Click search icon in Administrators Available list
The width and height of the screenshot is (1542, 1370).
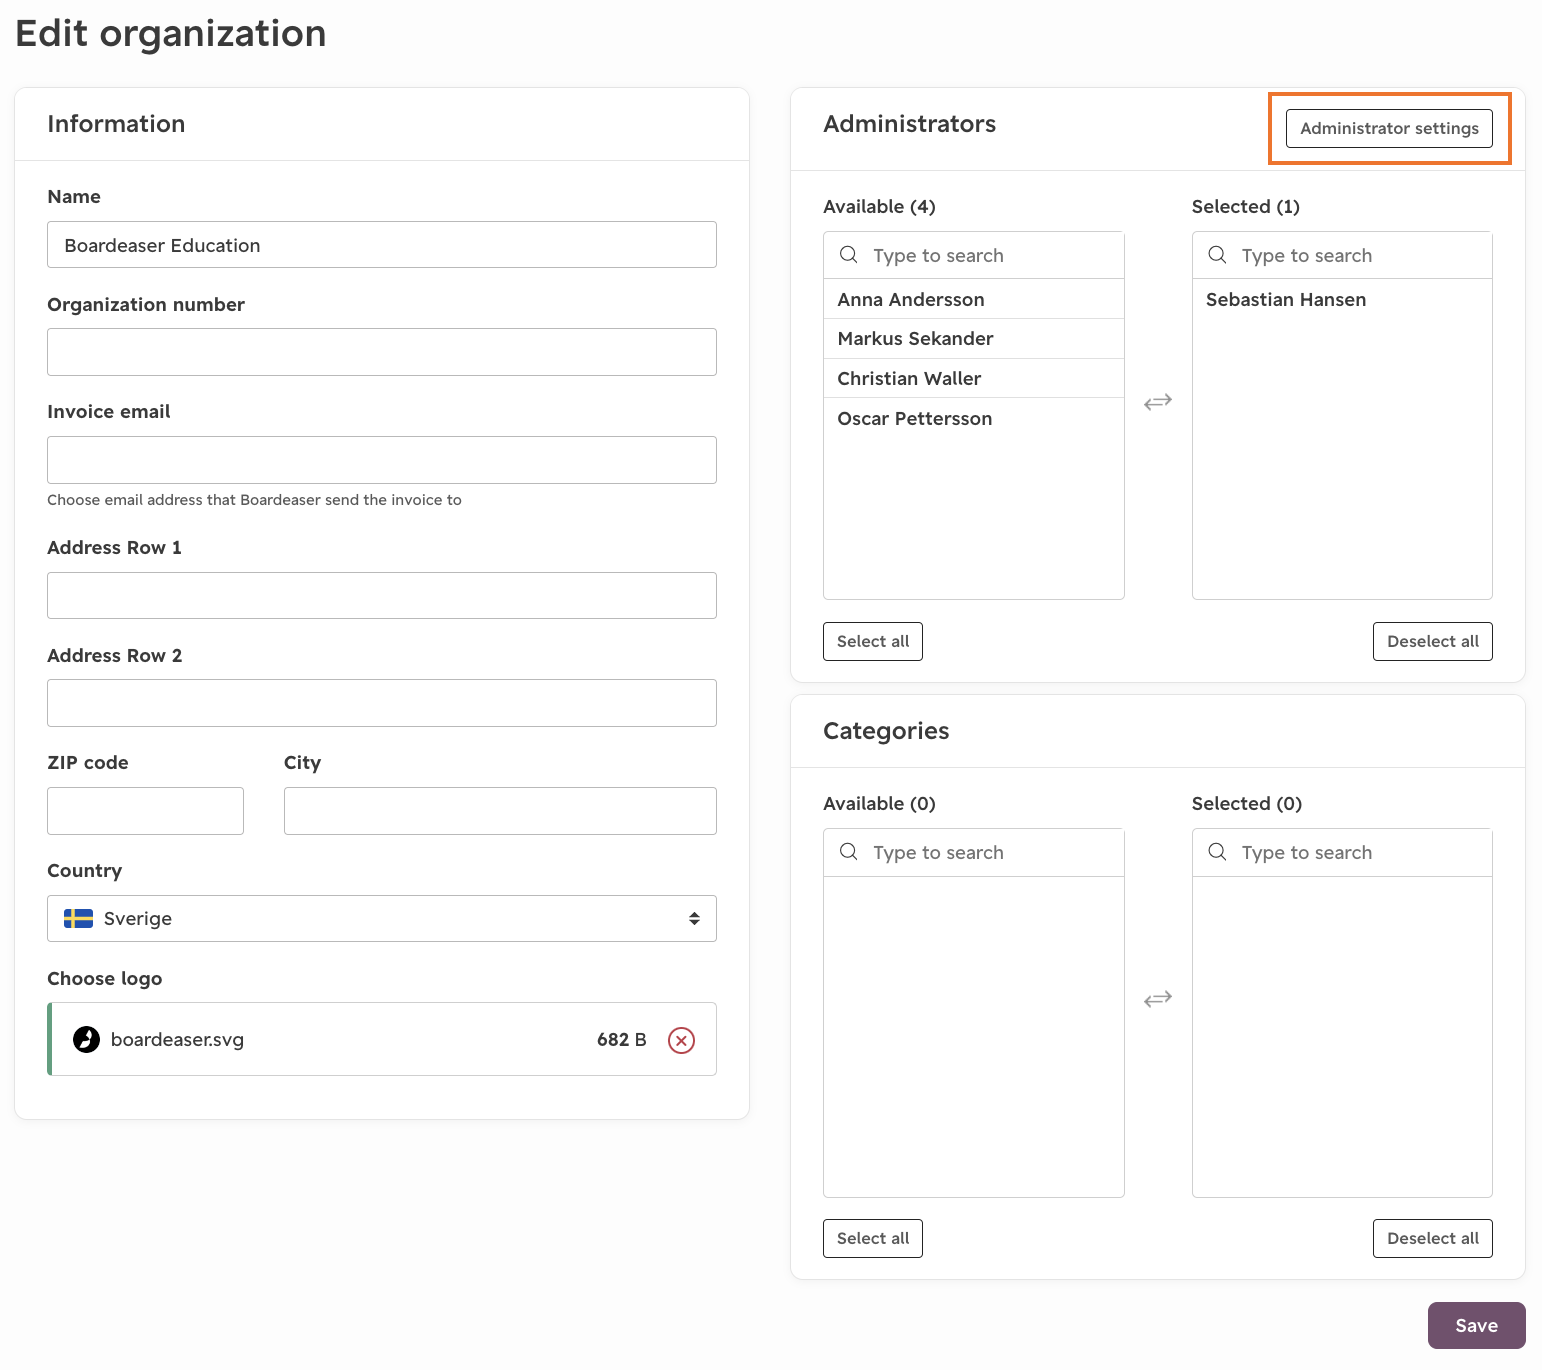[849, 255]
